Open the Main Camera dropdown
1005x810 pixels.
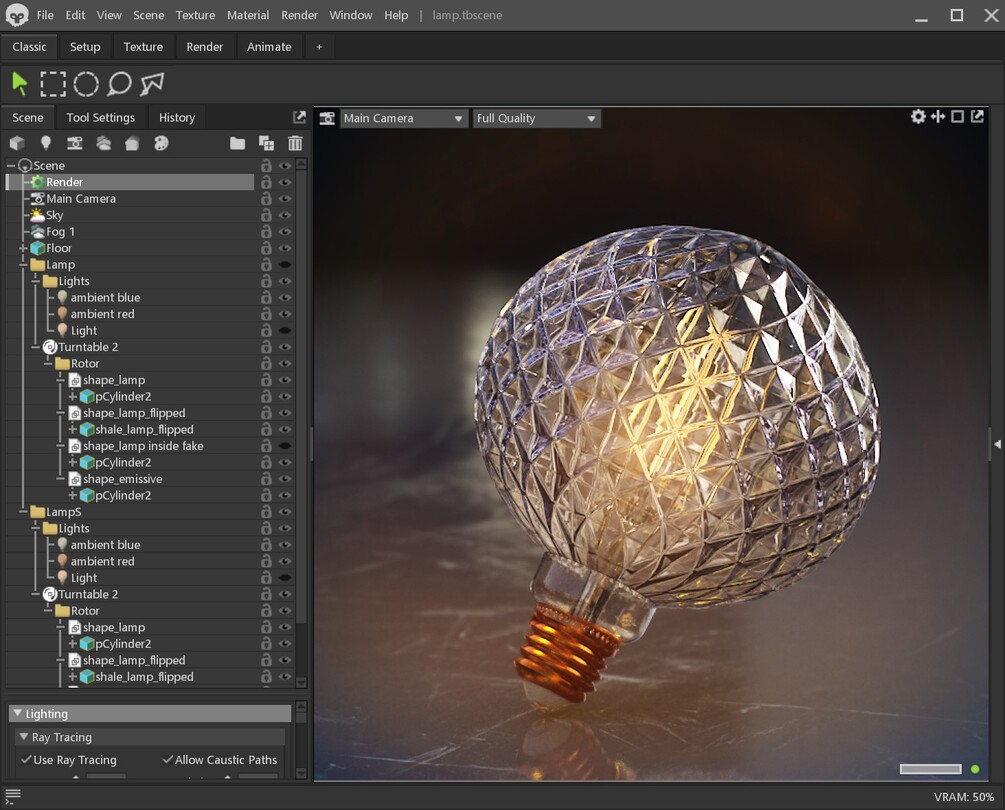[x=403, y=119]
